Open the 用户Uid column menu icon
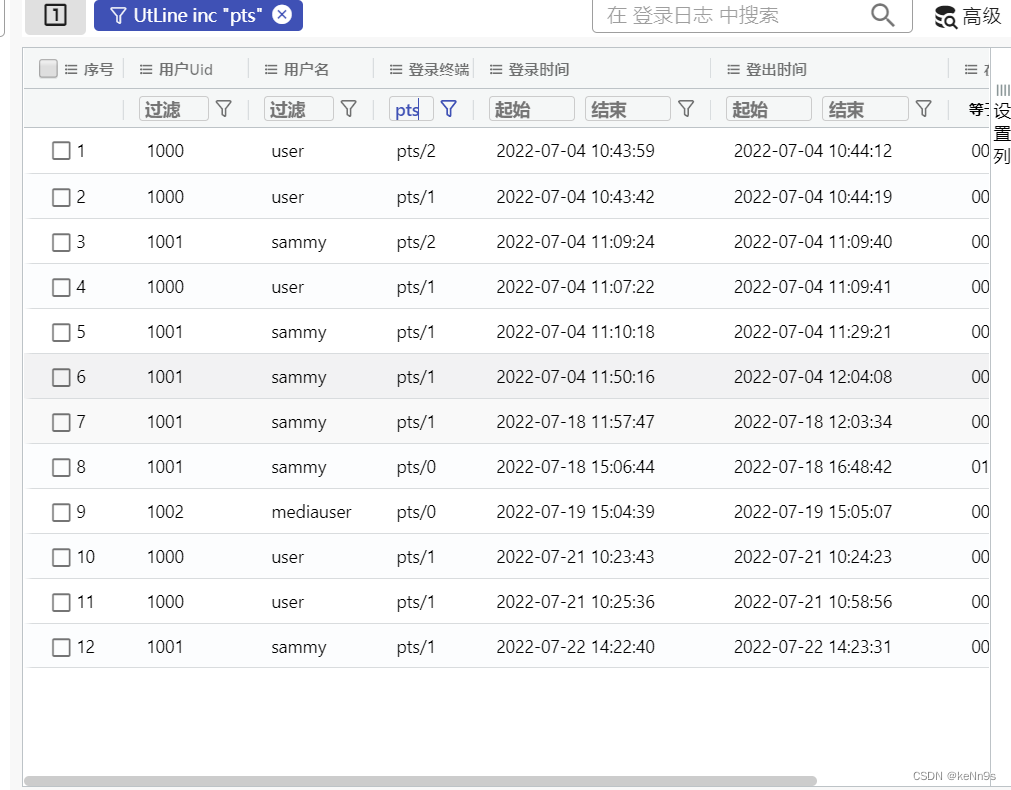The width and height of the screenshot is (1011, 790). click(x=146, y=70)
